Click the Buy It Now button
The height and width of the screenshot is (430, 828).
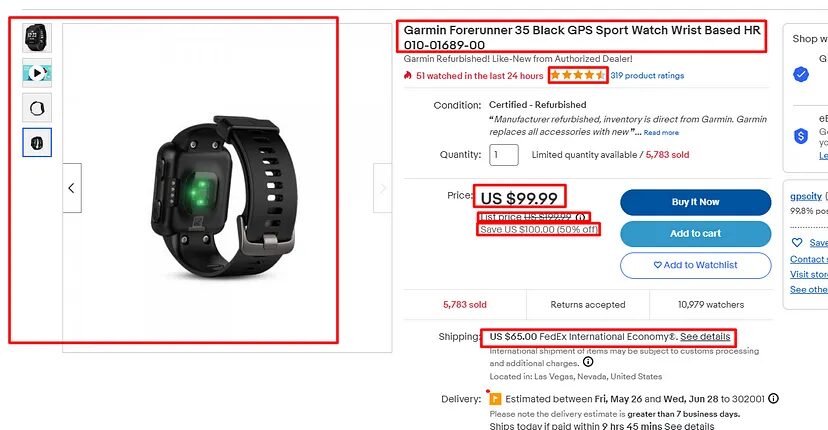[x=695, y=202]
